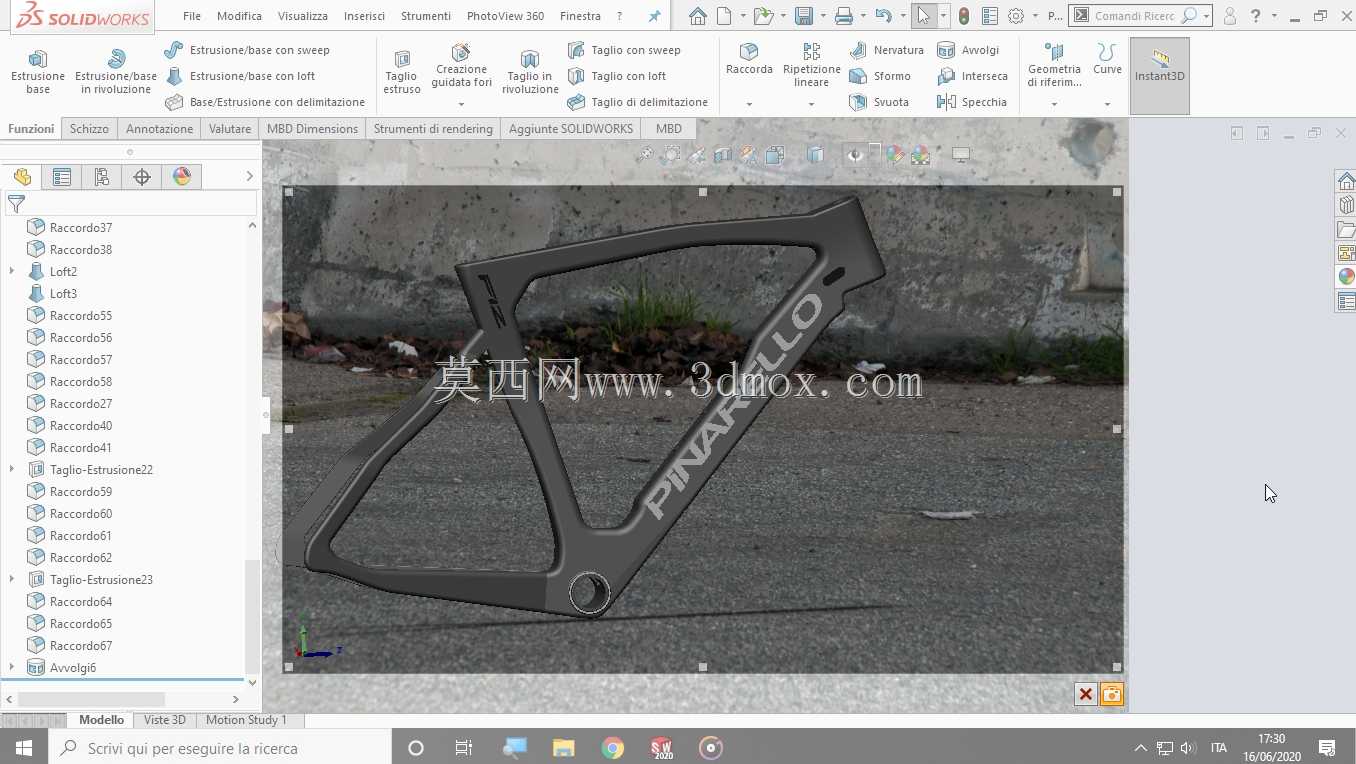Open the Strumenti menu
Screen dimensions: 1356x764
[426, 16]
